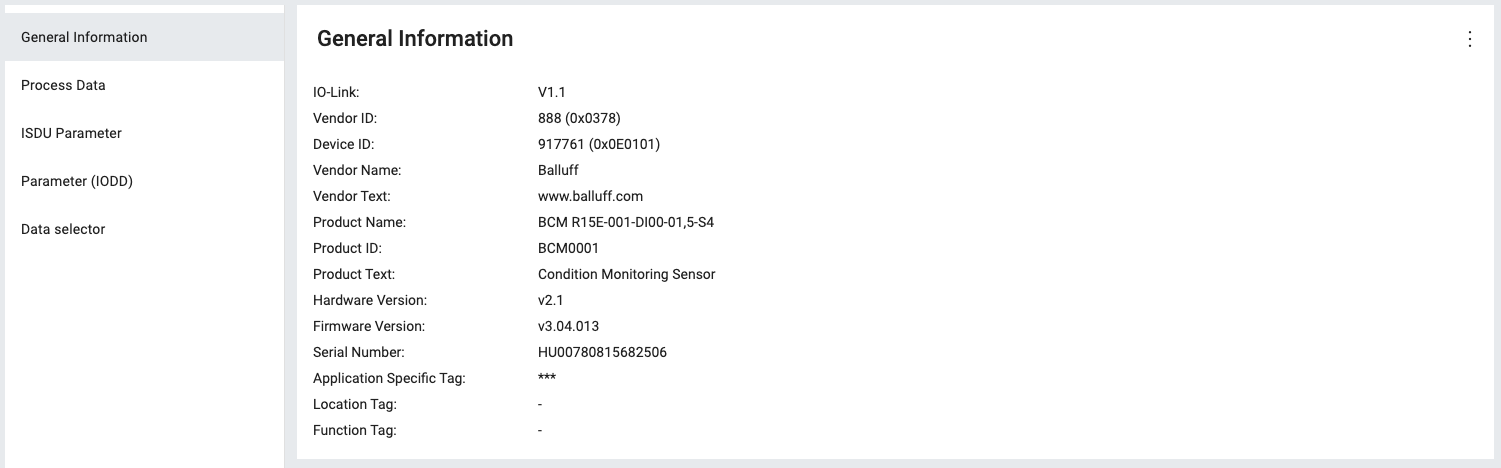The height and width of the screenshot is (468, 1501).
Task: Select the device ID 917761 (0x0E0101)
Action: coord(599,144)
